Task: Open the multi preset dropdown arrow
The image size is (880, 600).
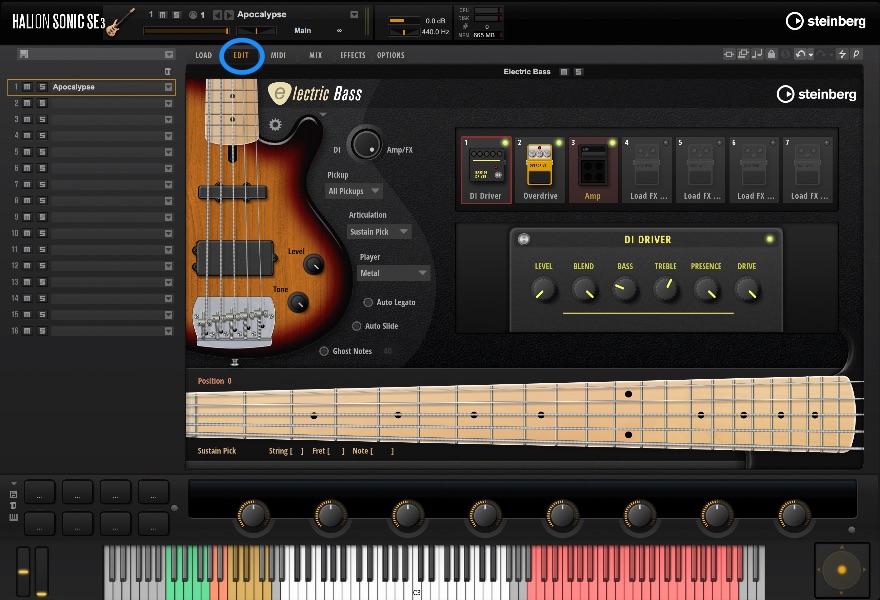Action: (169, 54)
